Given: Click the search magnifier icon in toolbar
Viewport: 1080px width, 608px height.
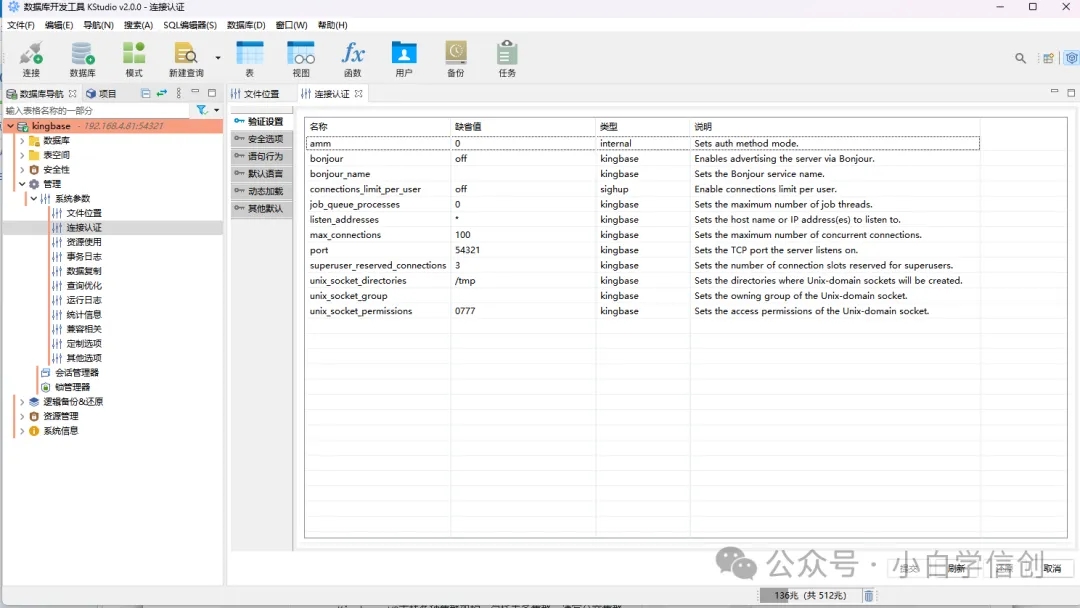Looking at the screenshot, I should [1020, 59].
